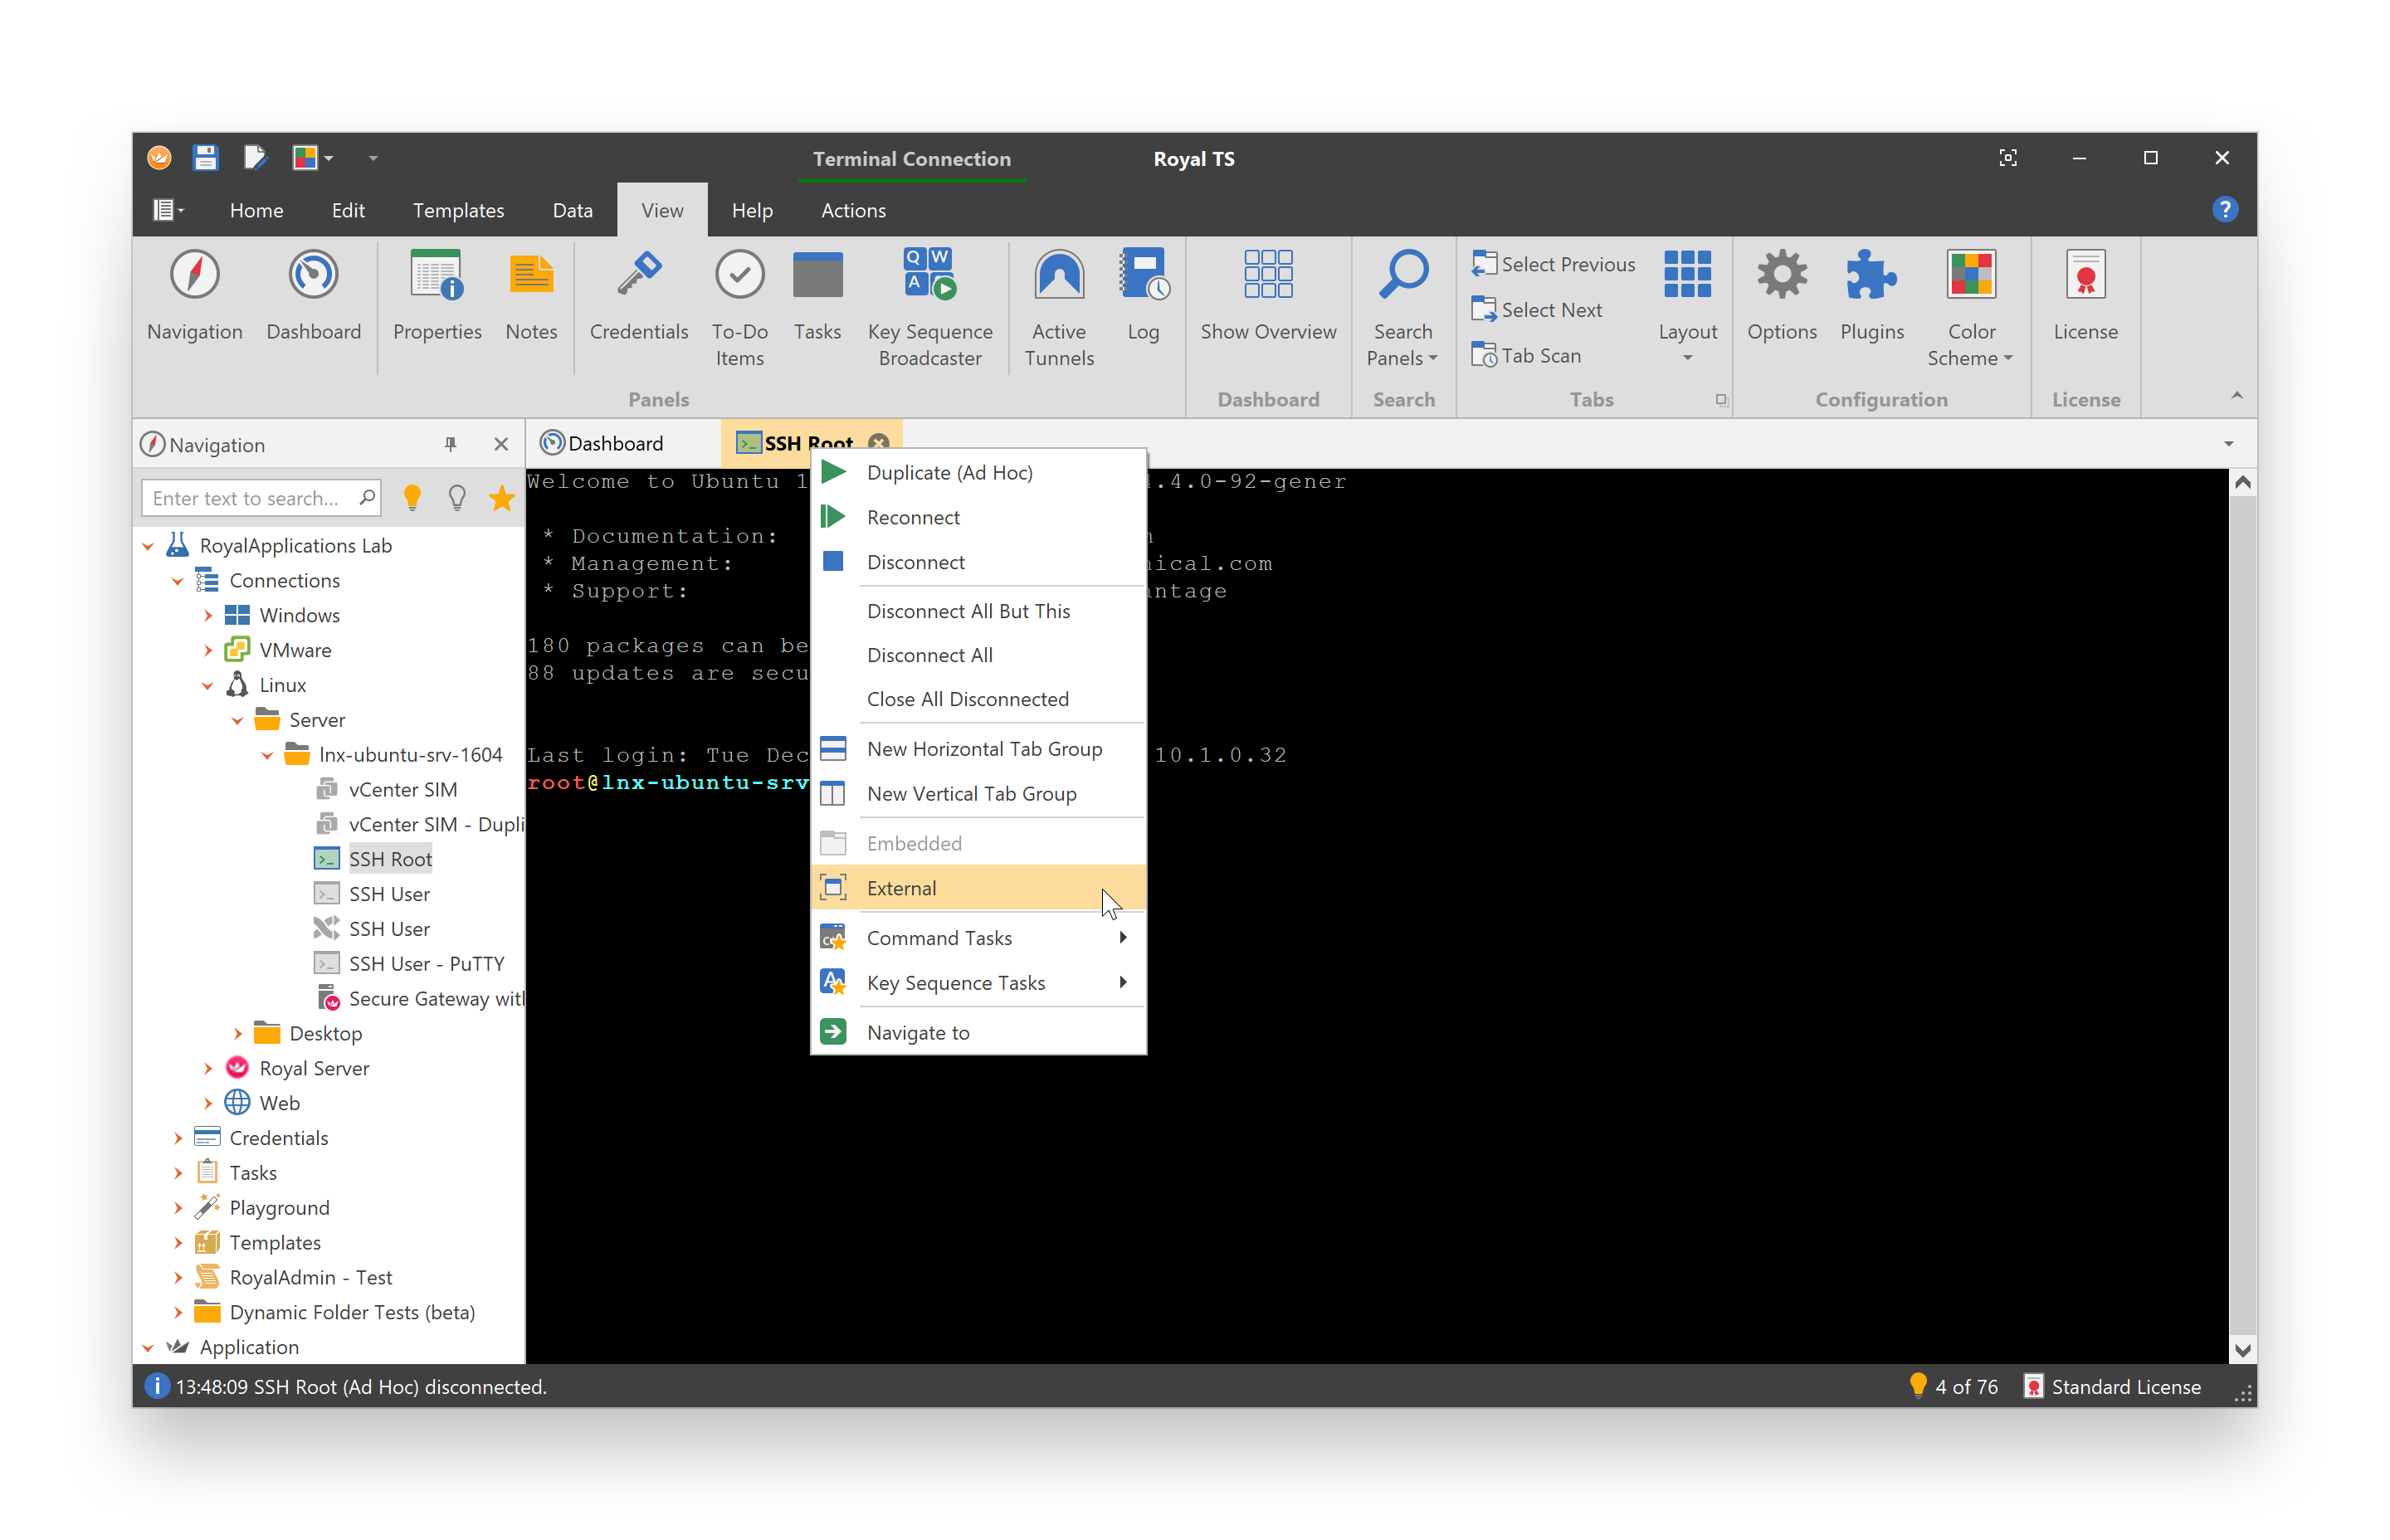Choose New Horizontal Tab Group

click(x=978, y=750)
